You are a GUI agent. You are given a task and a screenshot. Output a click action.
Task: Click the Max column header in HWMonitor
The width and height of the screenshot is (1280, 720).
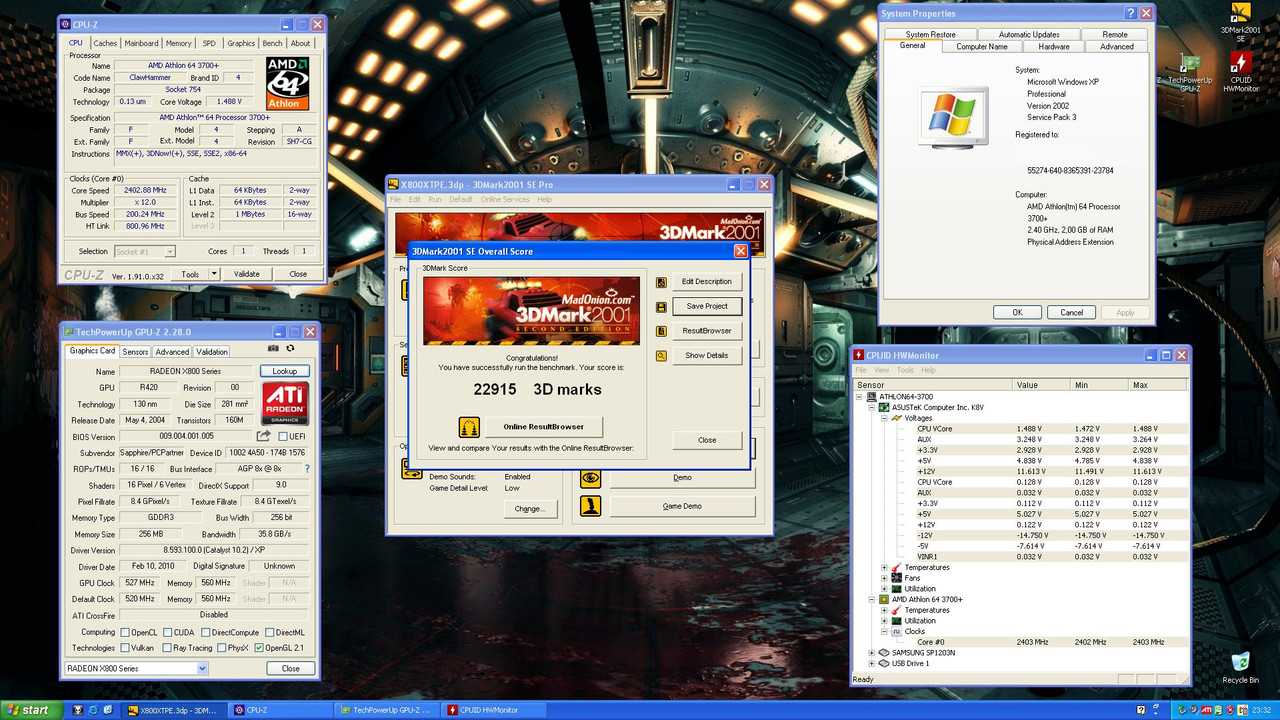point(1156,384)
